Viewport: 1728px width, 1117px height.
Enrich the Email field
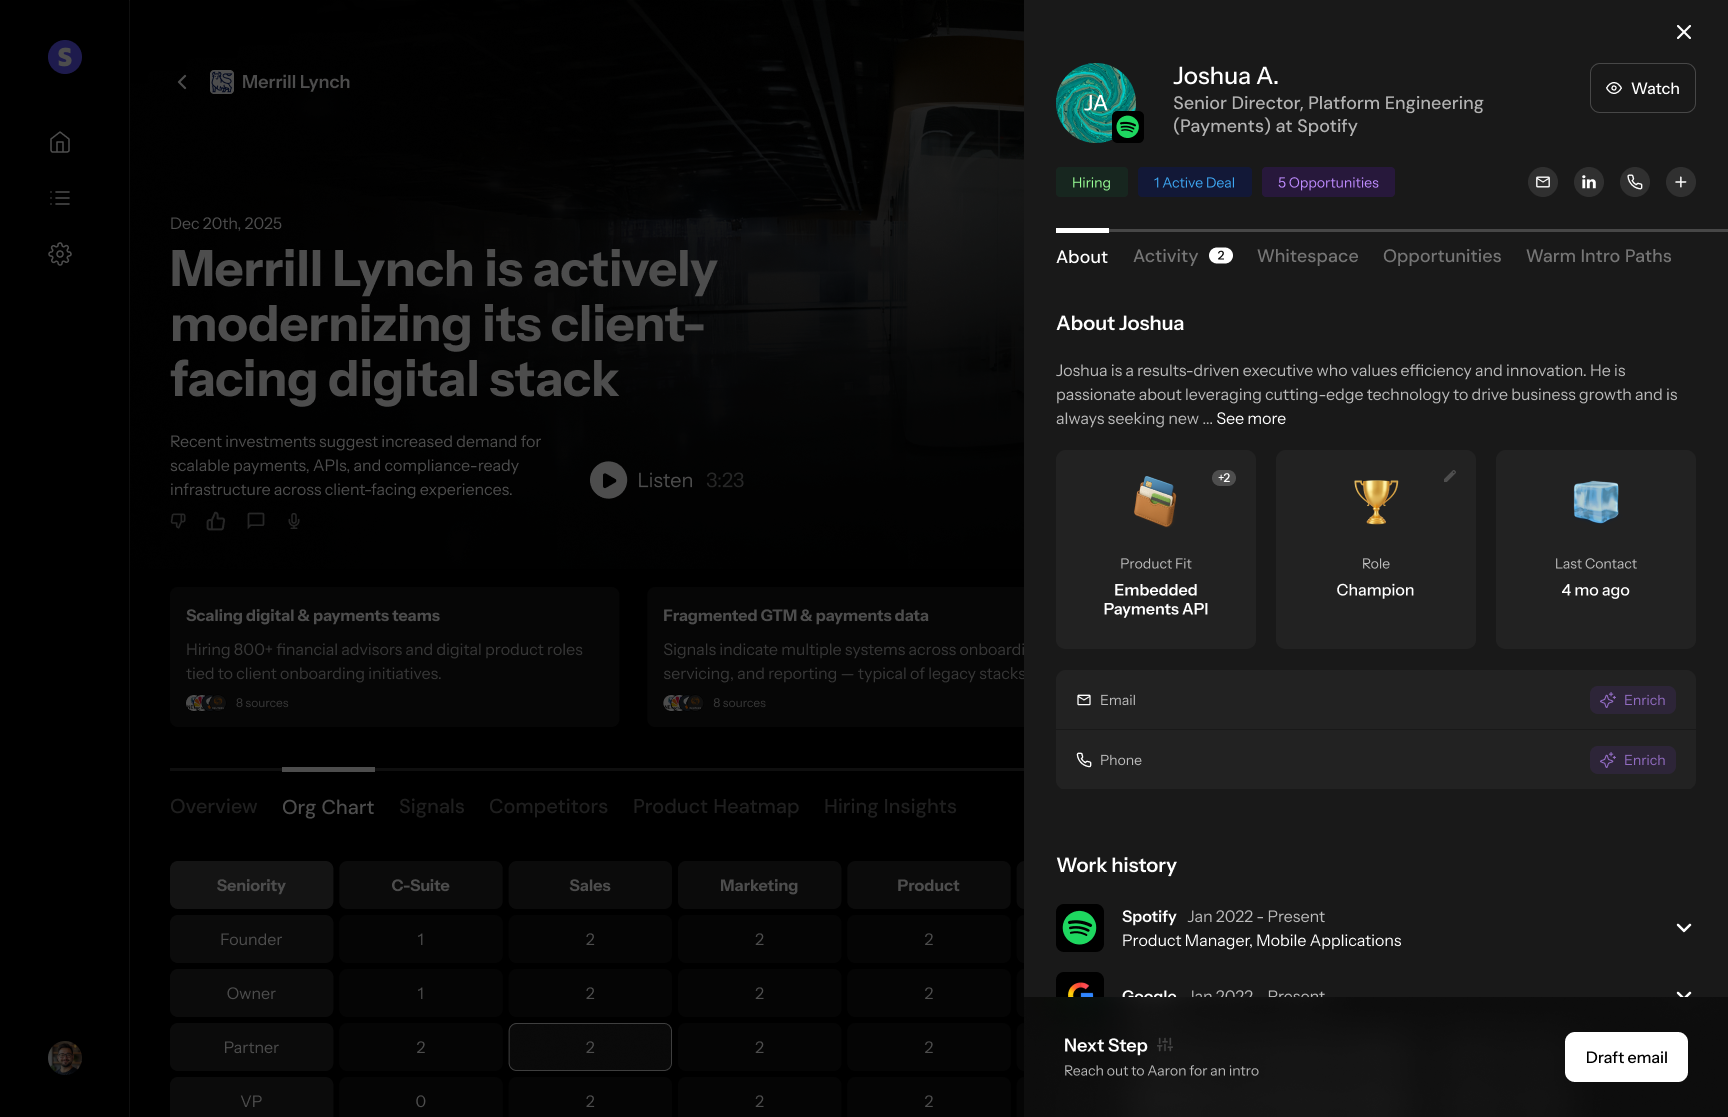[1633, 700]
